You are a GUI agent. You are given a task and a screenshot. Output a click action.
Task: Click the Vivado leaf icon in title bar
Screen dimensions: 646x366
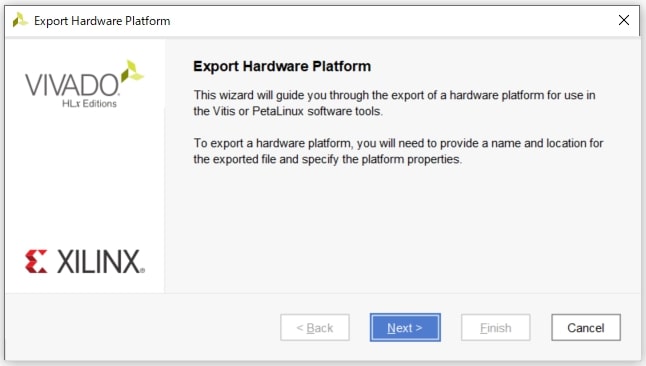(x=19, y=20)
